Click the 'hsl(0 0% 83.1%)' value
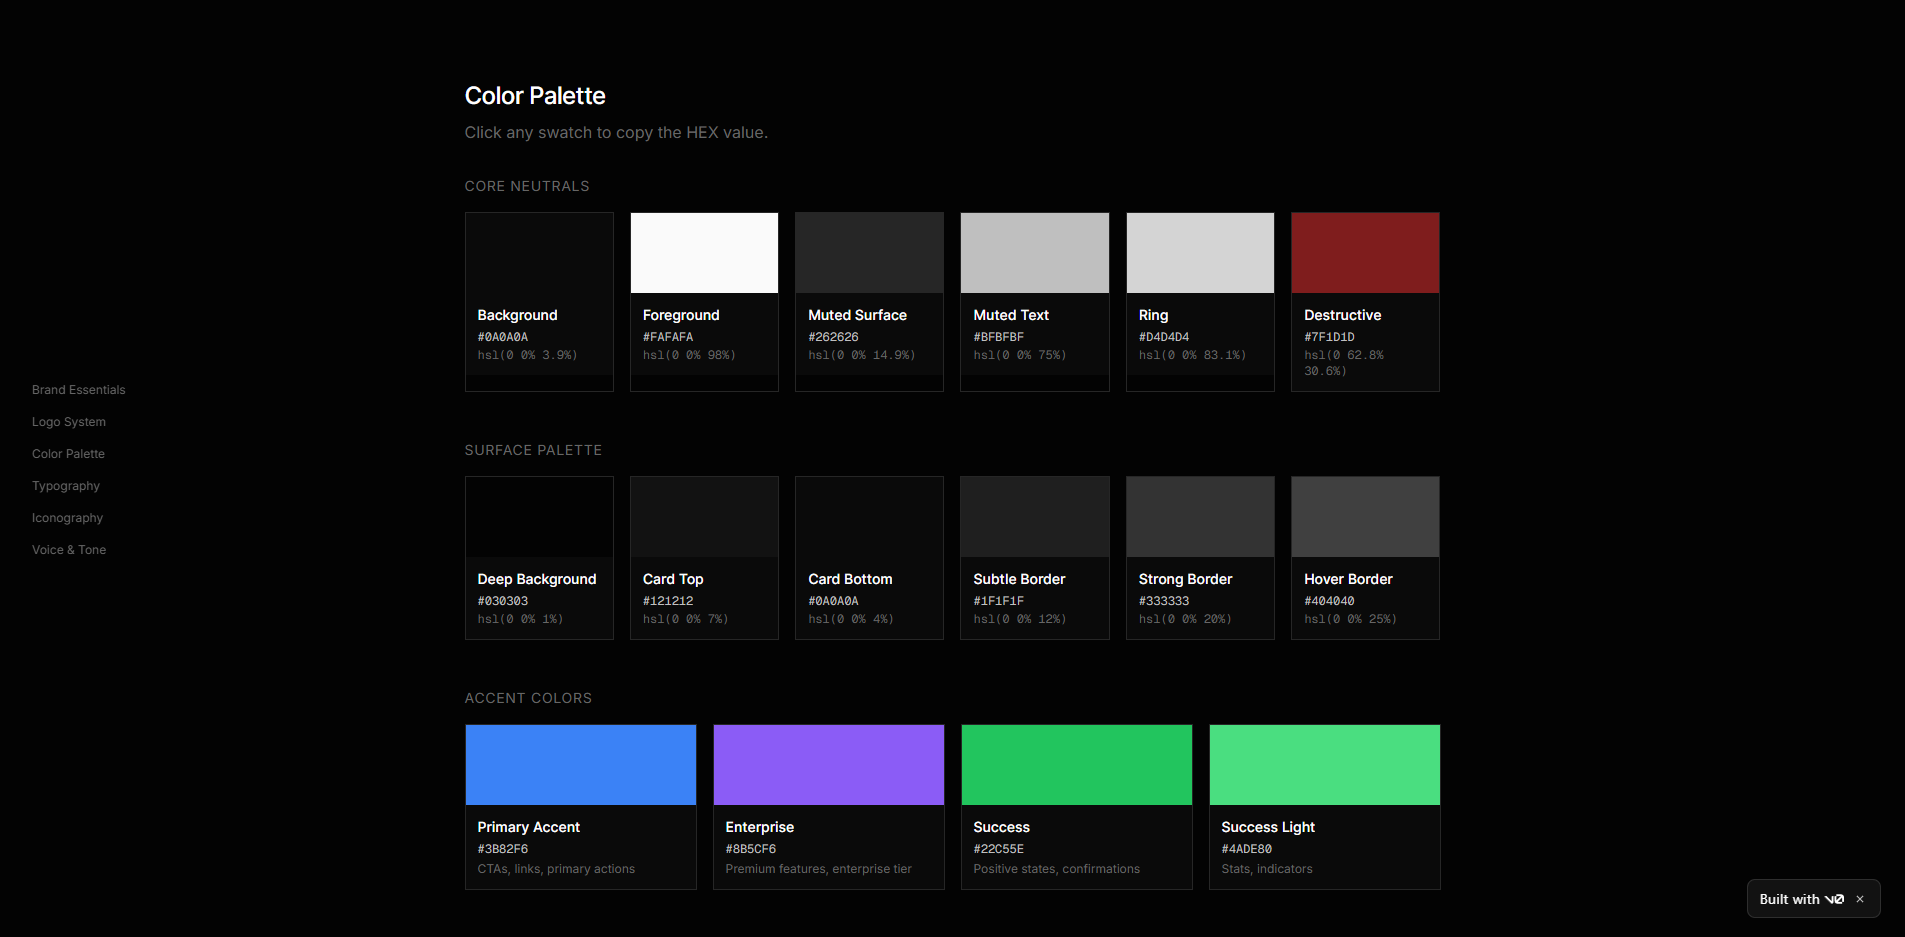 1193,355
